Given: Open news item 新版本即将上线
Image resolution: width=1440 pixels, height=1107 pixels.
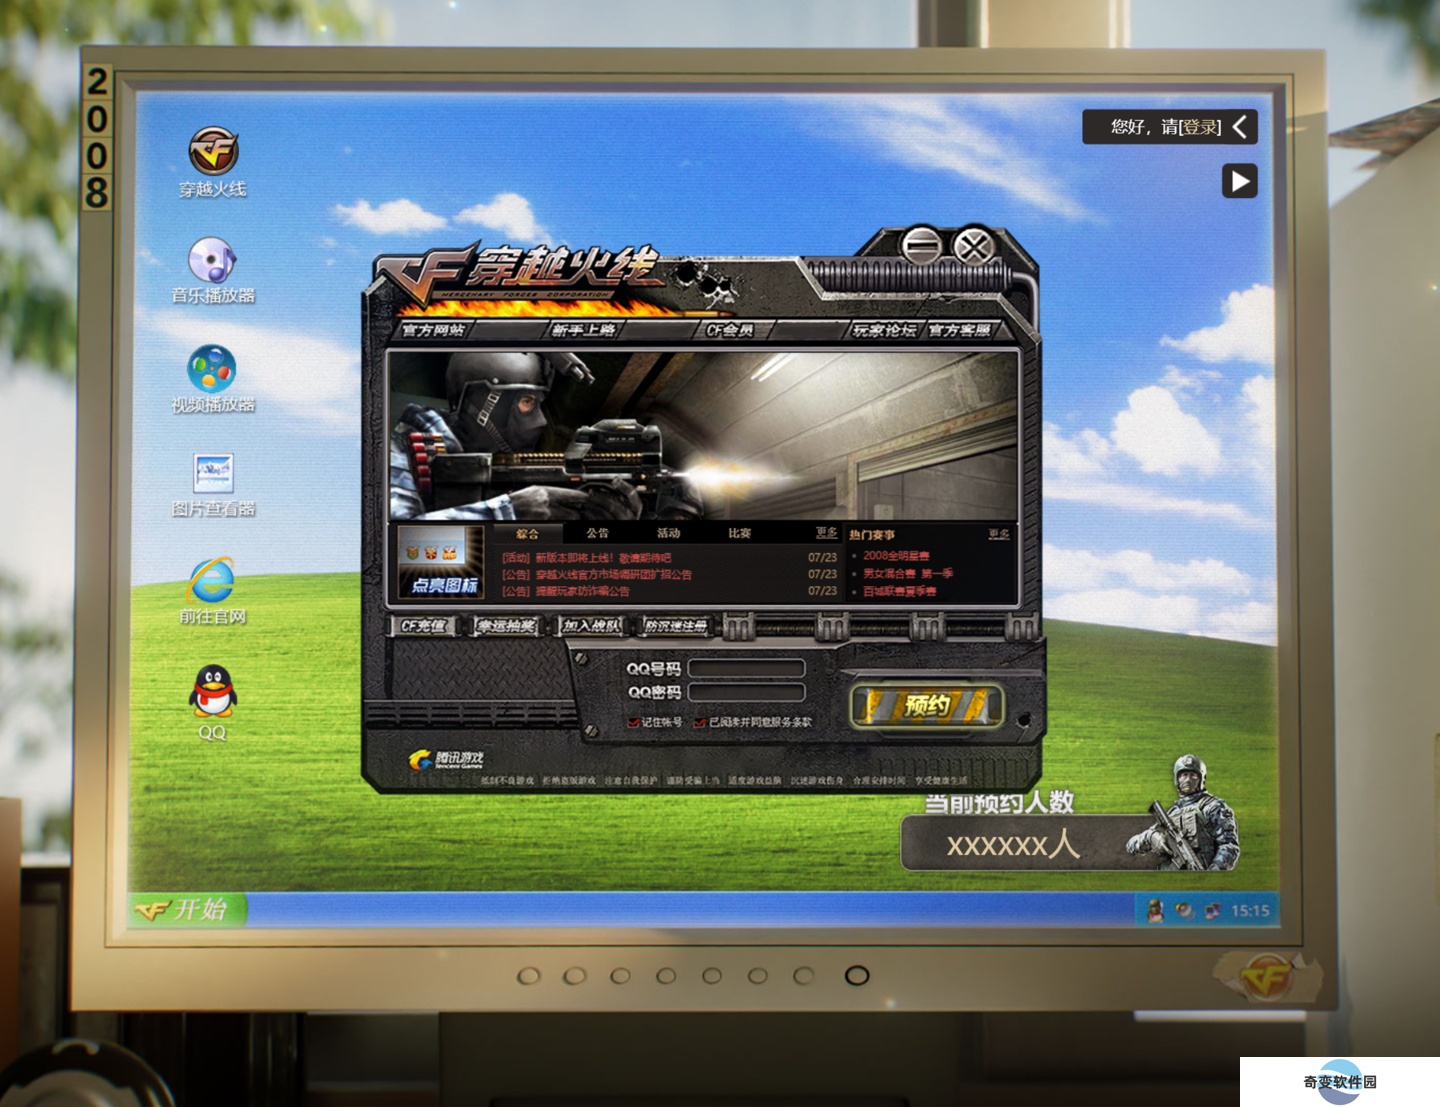Looking at the screenshot, I should (x=586, y=558).
